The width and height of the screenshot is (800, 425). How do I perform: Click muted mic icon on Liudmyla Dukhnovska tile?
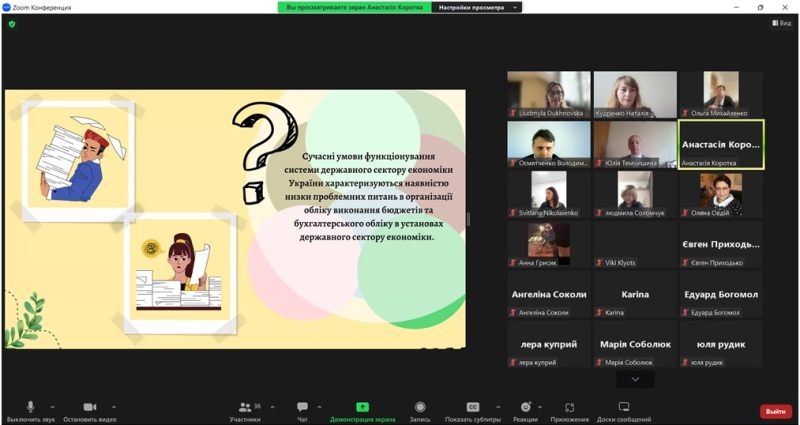[513, 113]
